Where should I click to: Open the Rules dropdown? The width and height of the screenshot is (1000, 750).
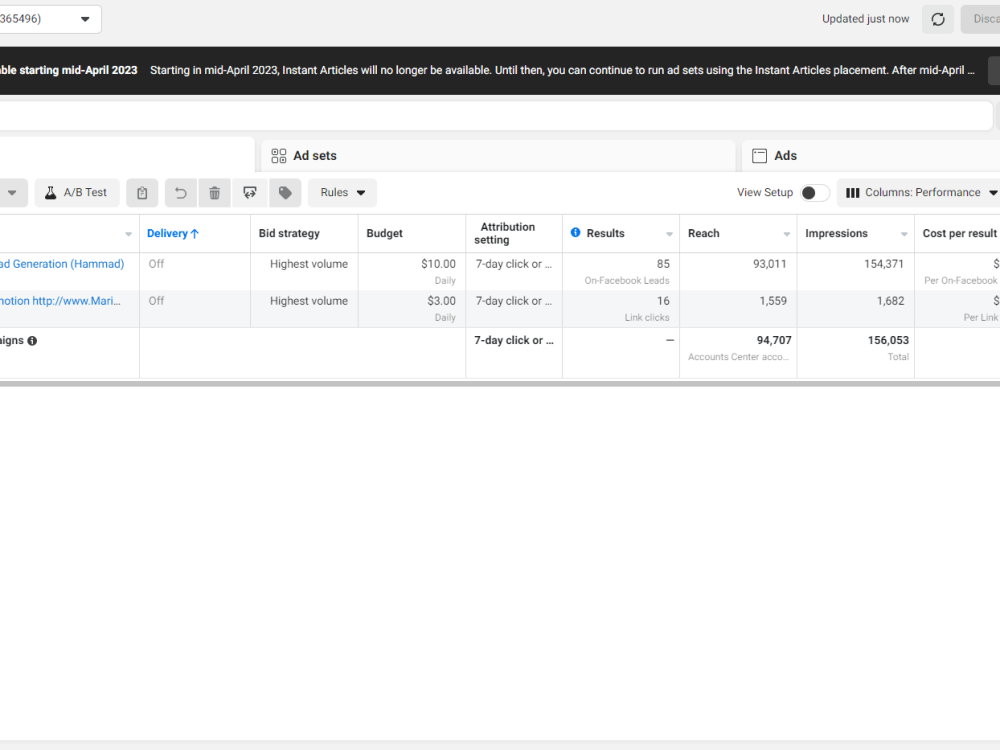tap(342, 193)
